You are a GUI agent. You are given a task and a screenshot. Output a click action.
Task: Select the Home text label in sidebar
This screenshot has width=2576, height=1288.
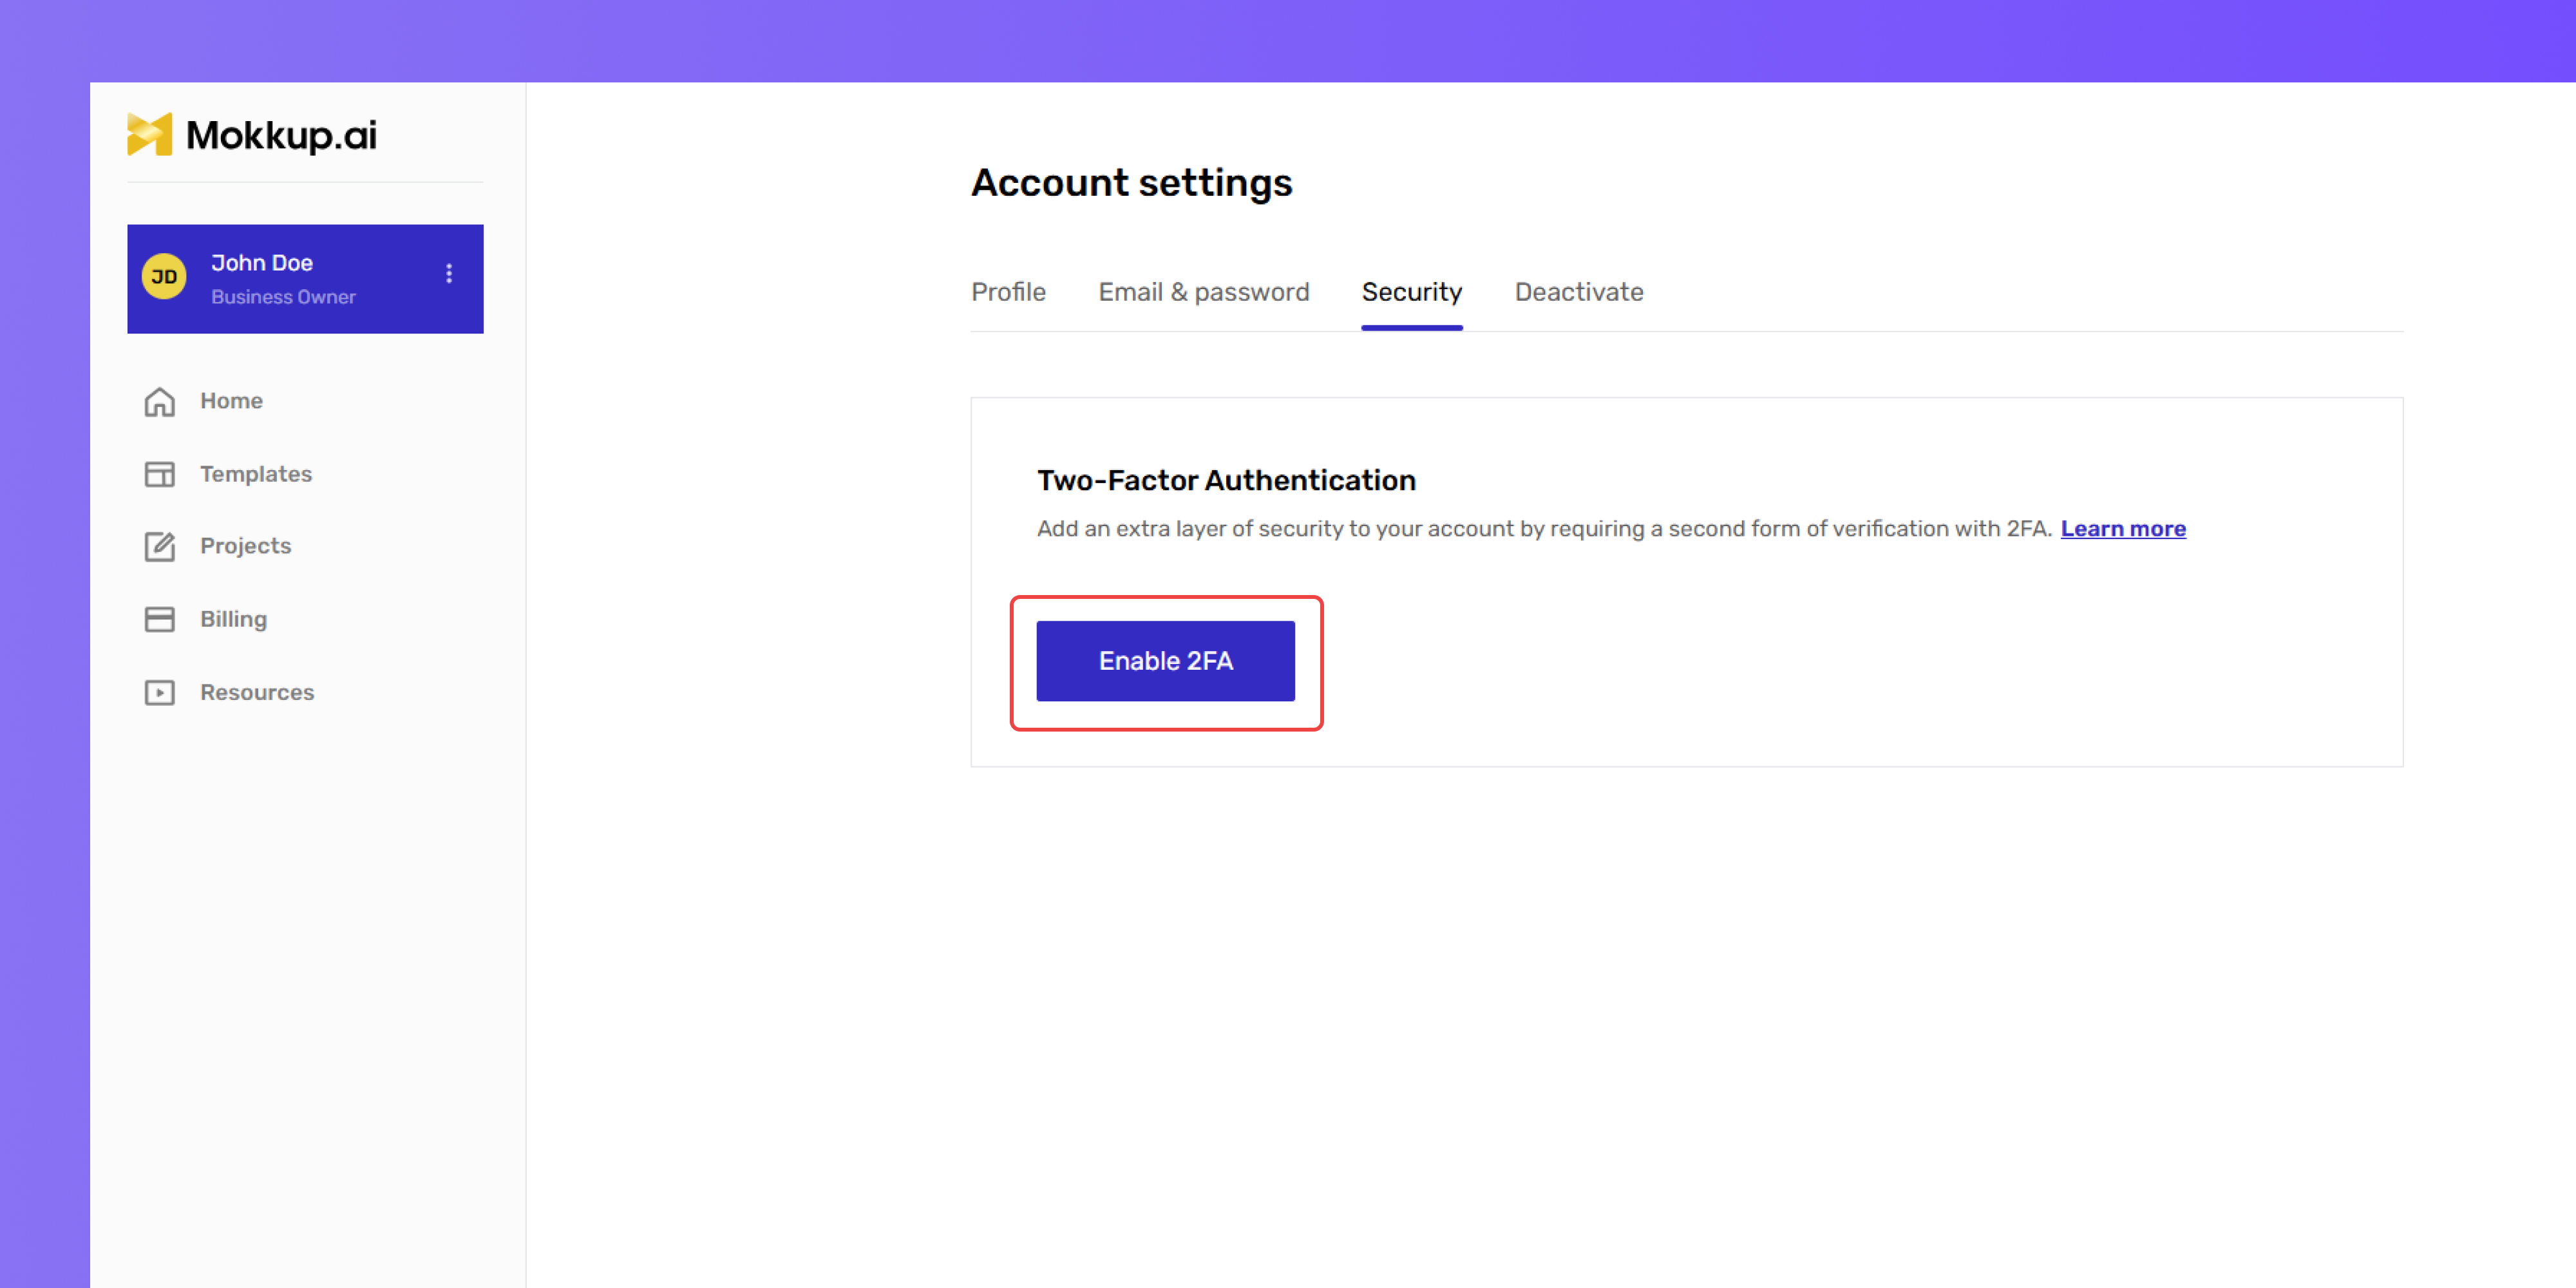pos(231,401)
